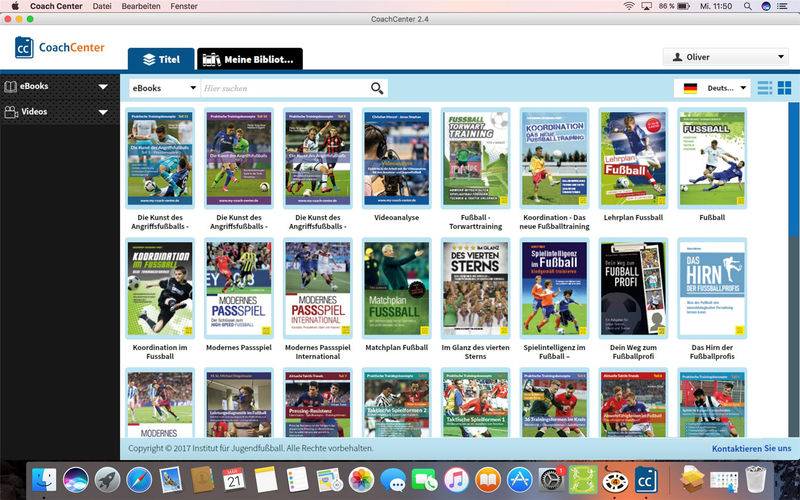
Task: Open the Fußball - Torwarttraining book cover
Action: pos(476,158)
